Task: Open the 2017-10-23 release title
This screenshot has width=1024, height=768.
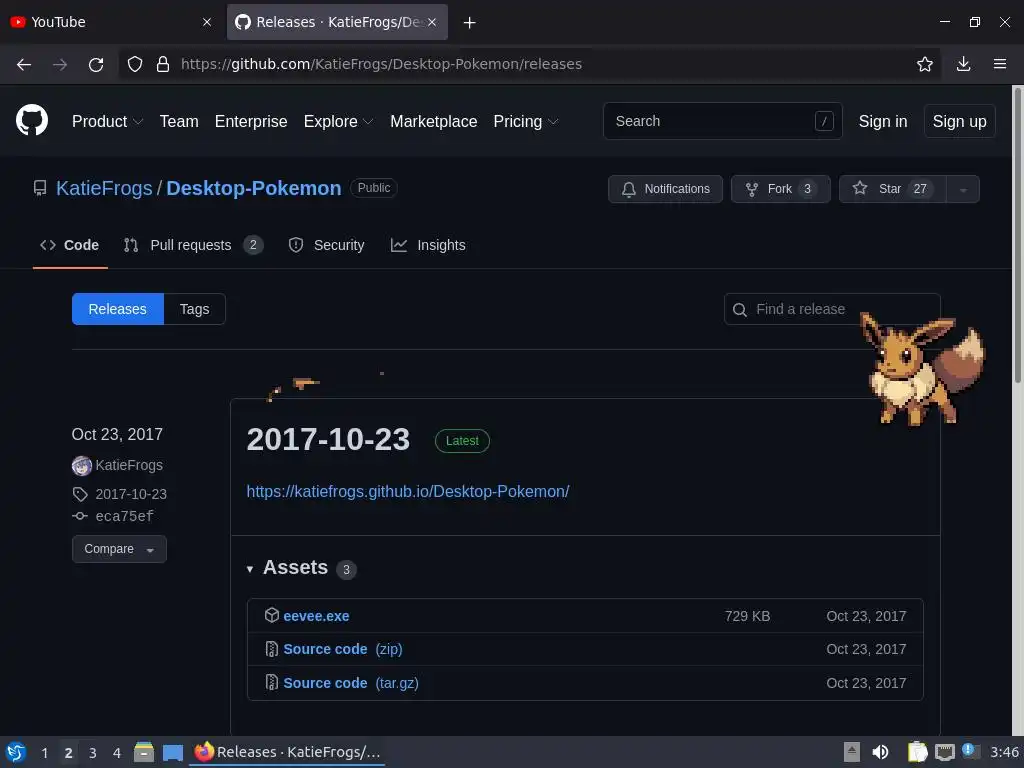Action: (x=328, y=440)
